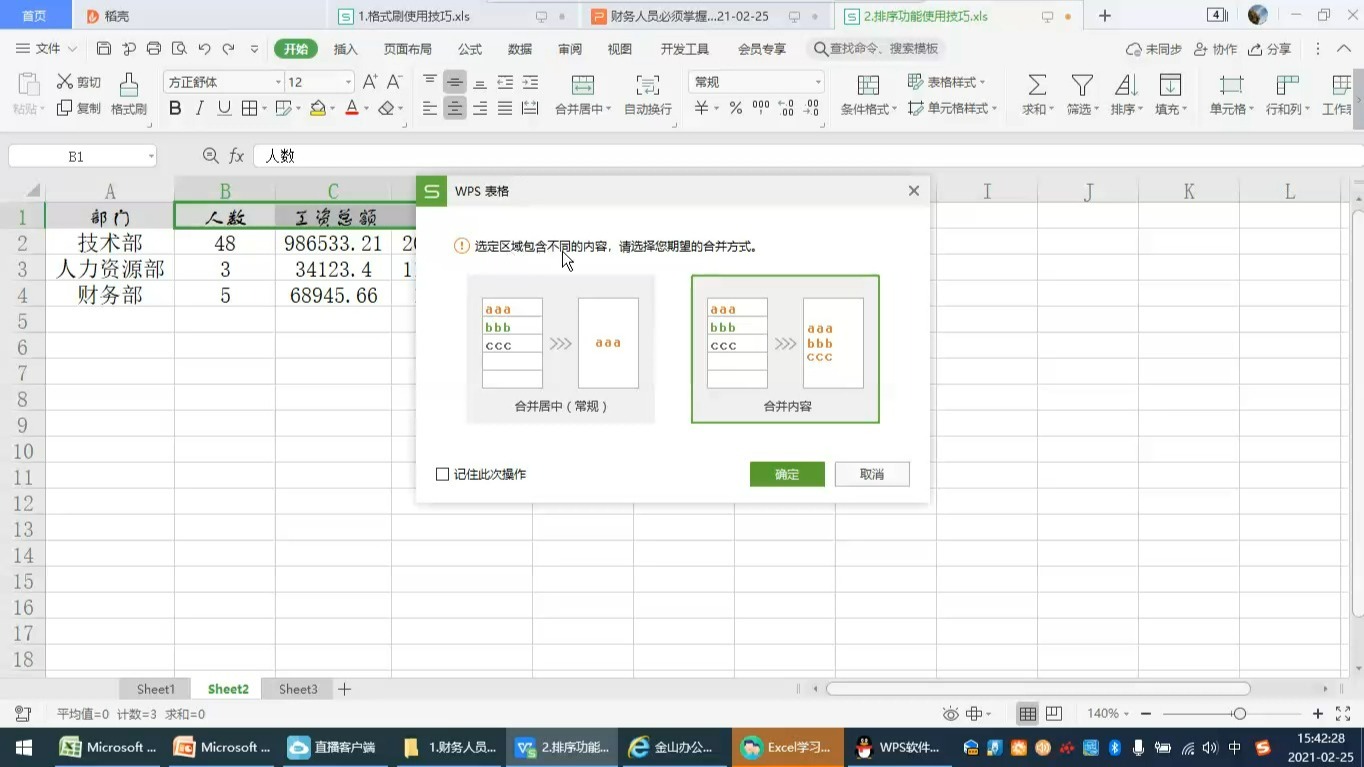Screen dimensions: 1364x767
Task: Add a new sheet with plus button
Action: [344, 689]
